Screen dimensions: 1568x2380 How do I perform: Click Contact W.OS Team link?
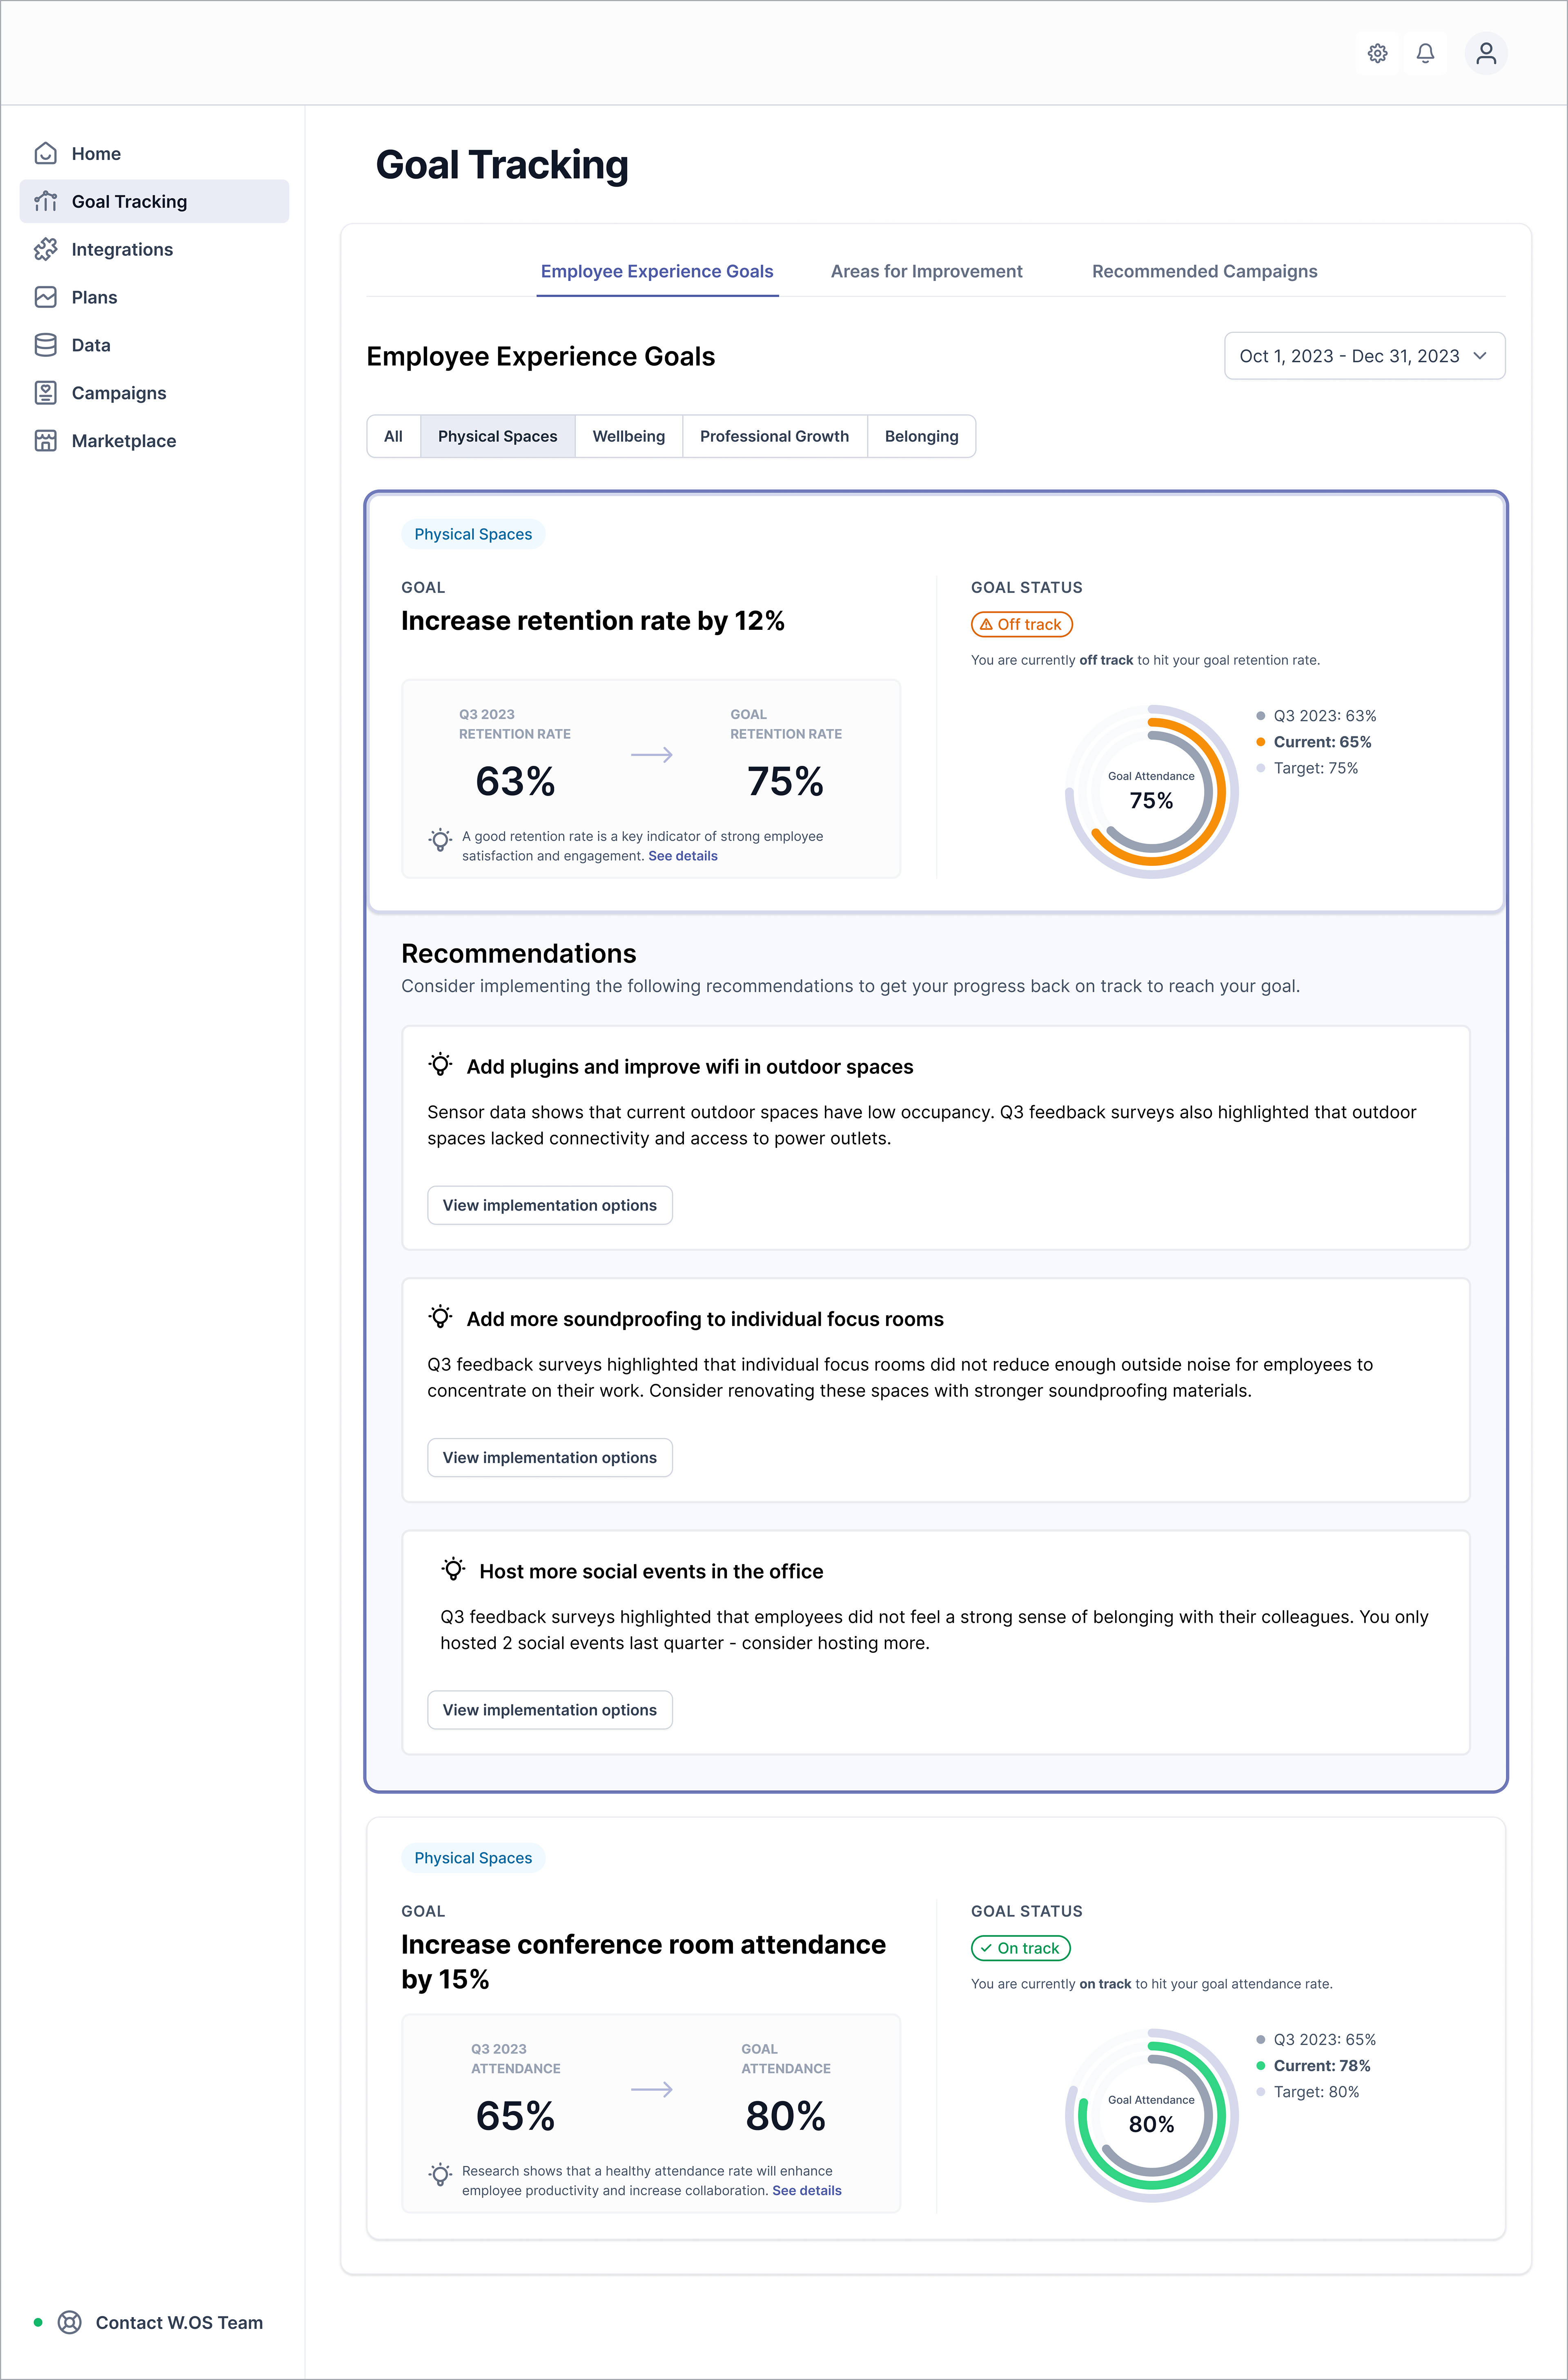(179, 2322)
